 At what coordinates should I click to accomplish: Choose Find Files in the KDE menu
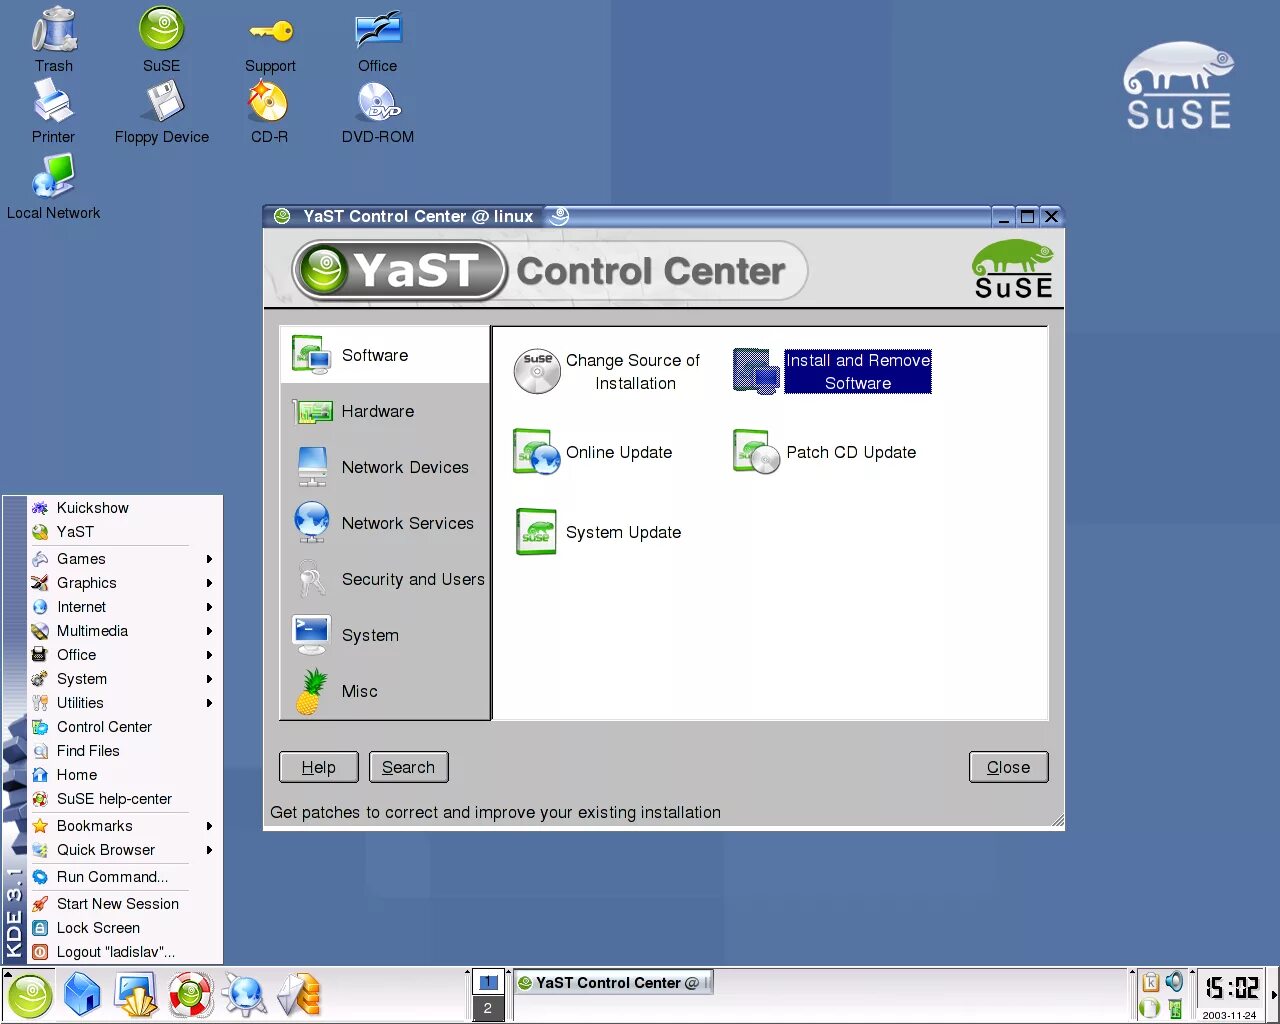124,751
